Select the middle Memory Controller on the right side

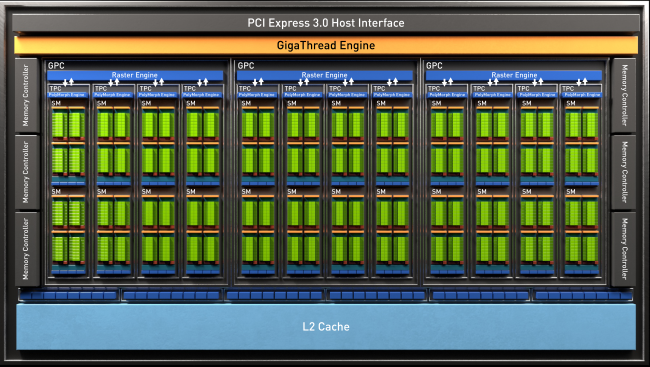[x=623, y=172]
